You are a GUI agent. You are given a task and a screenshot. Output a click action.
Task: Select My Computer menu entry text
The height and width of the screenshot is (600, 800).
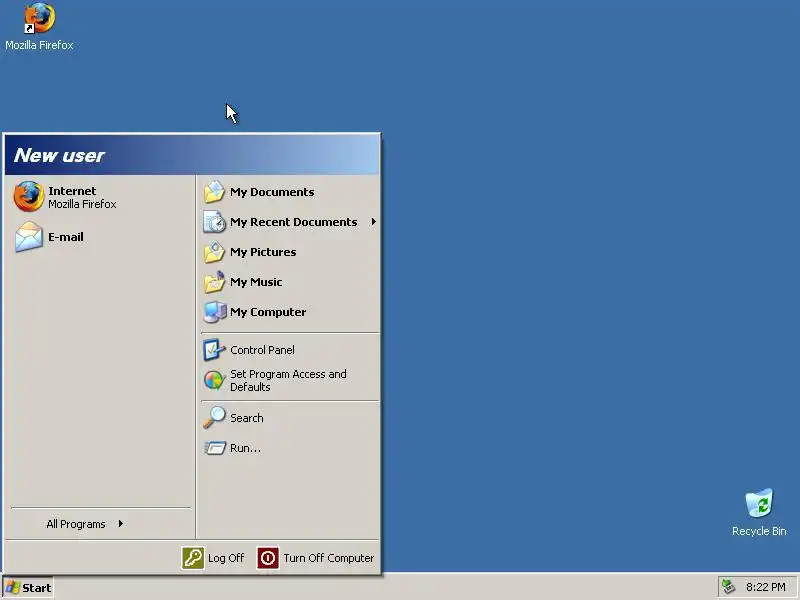[x=268, y=312]
